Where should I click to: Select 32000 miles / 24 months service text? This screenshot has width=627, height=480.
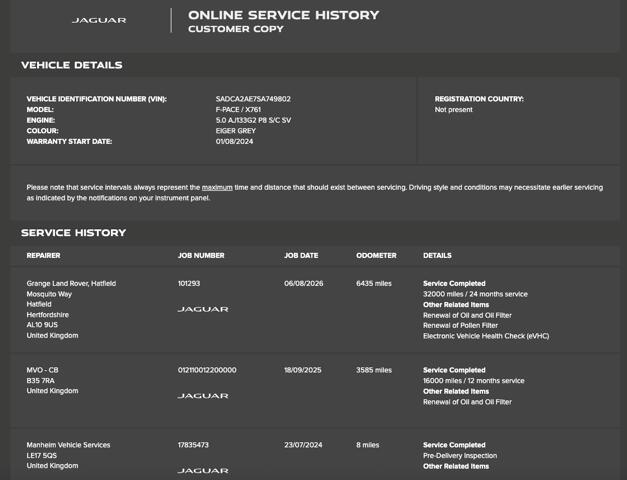[475, 294]
